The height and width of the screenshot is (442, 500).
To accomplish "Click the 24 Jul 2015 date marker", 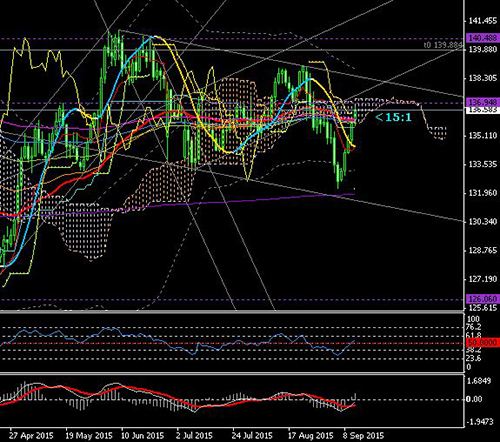I will coord(252,435).
